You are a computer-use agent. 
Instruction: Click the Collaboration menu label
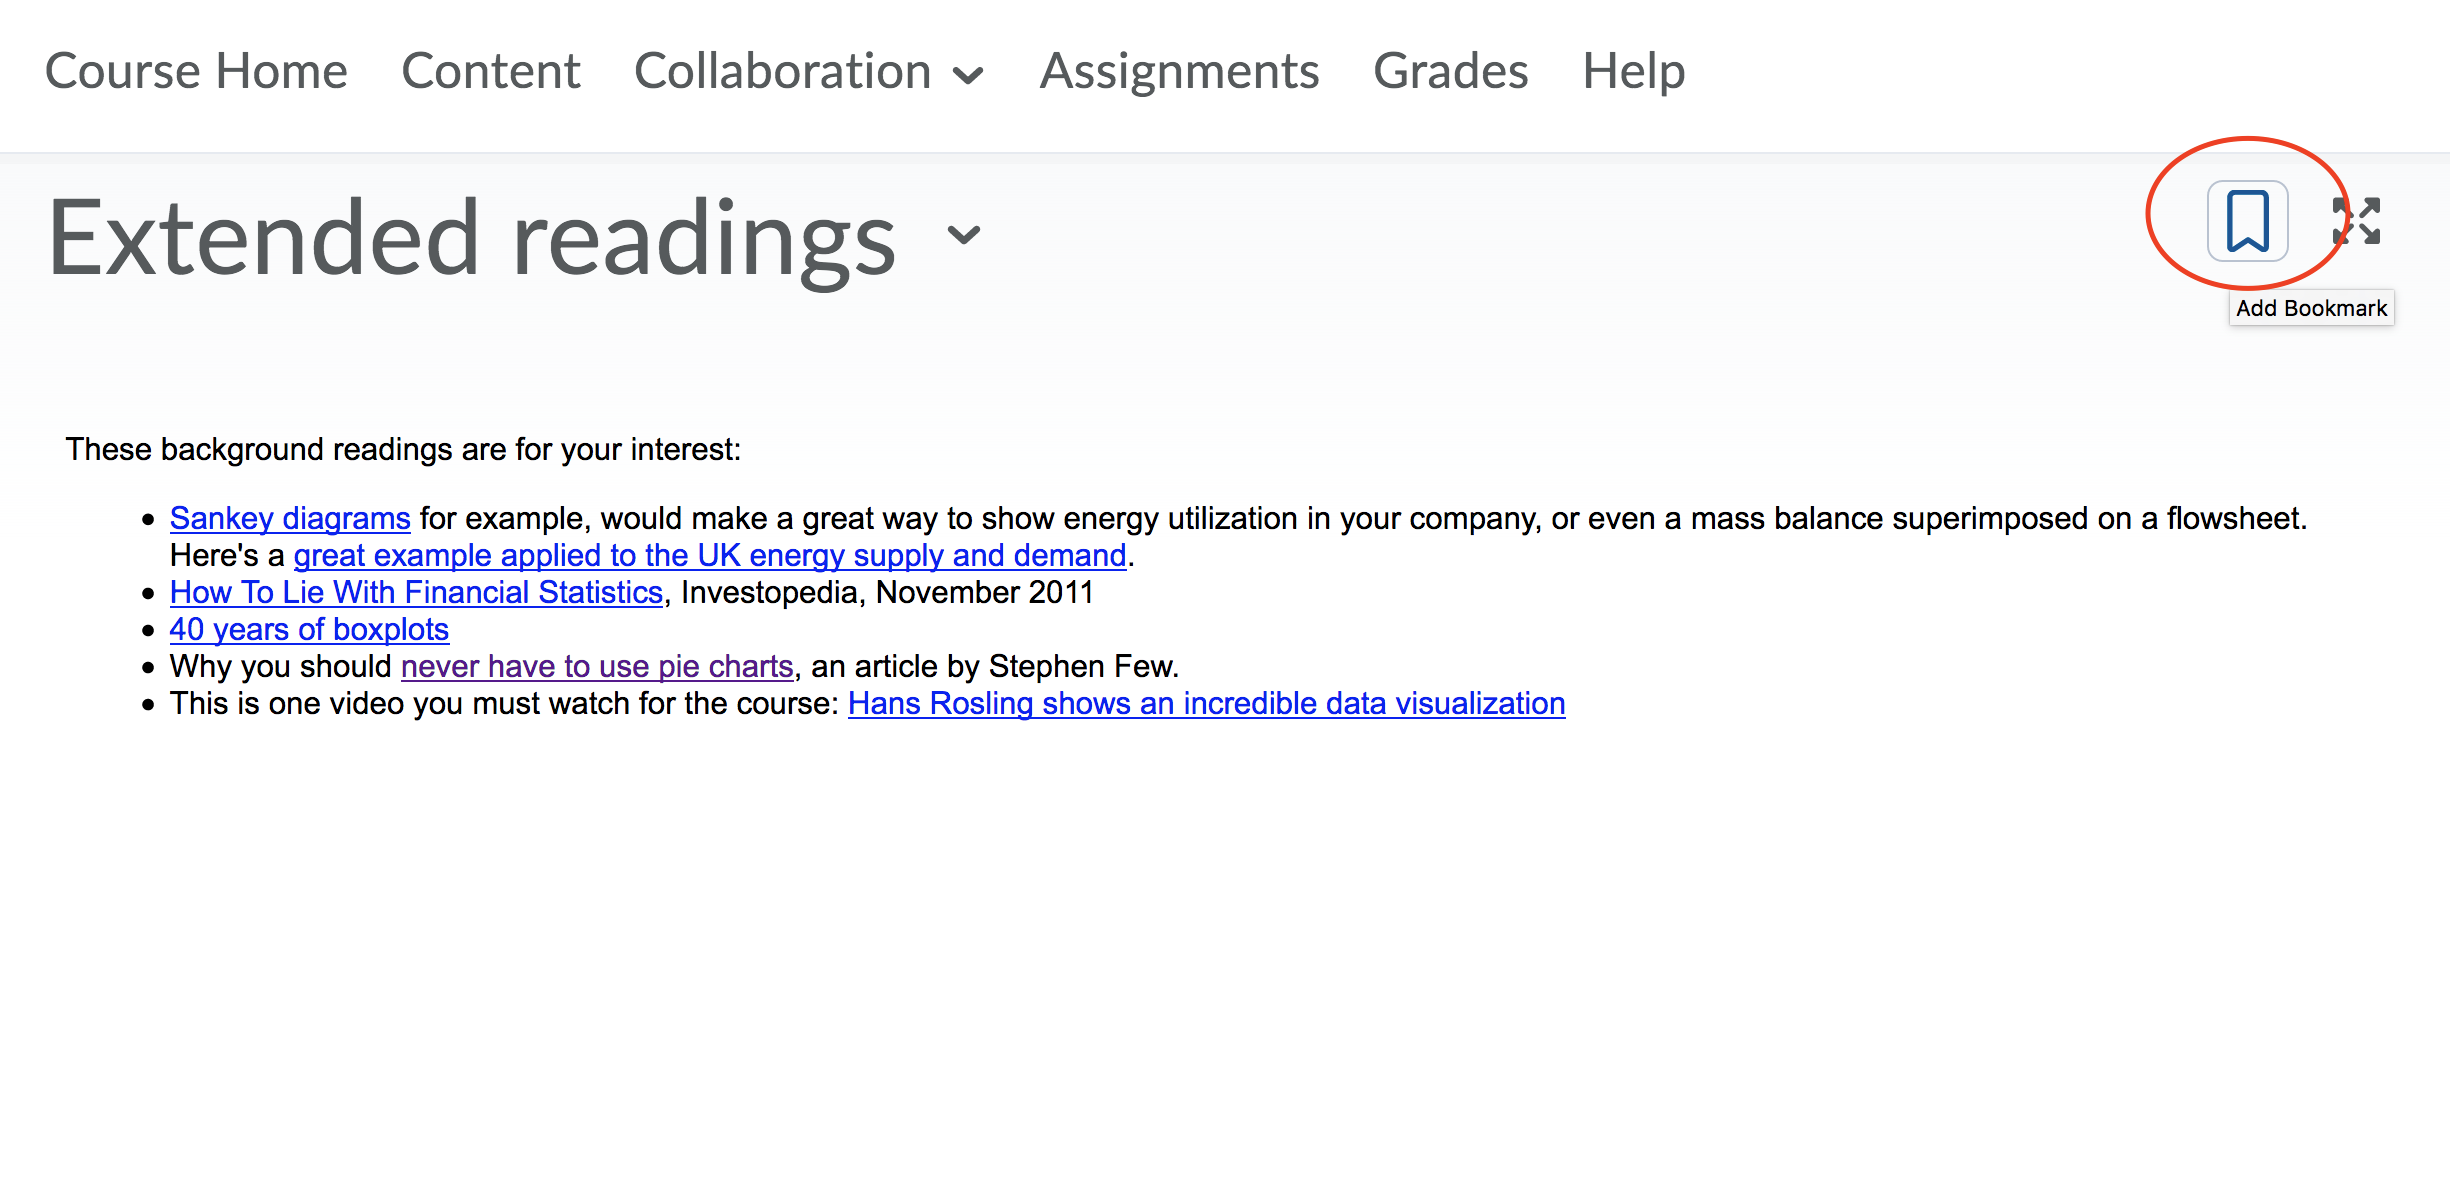tap(782, 71)
